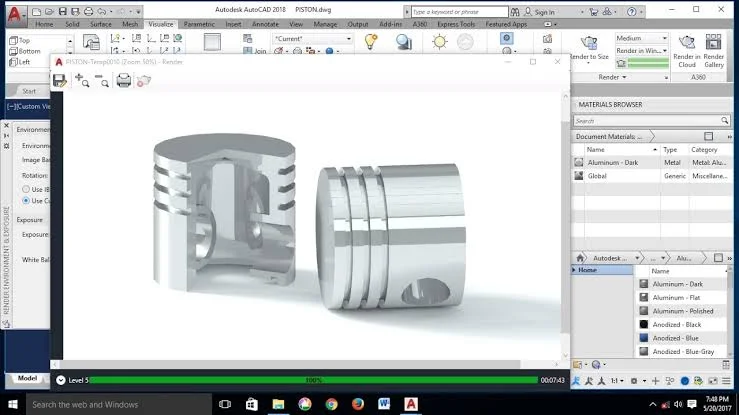Open the AutoCAD application menu logo

[x=15, y=14]
